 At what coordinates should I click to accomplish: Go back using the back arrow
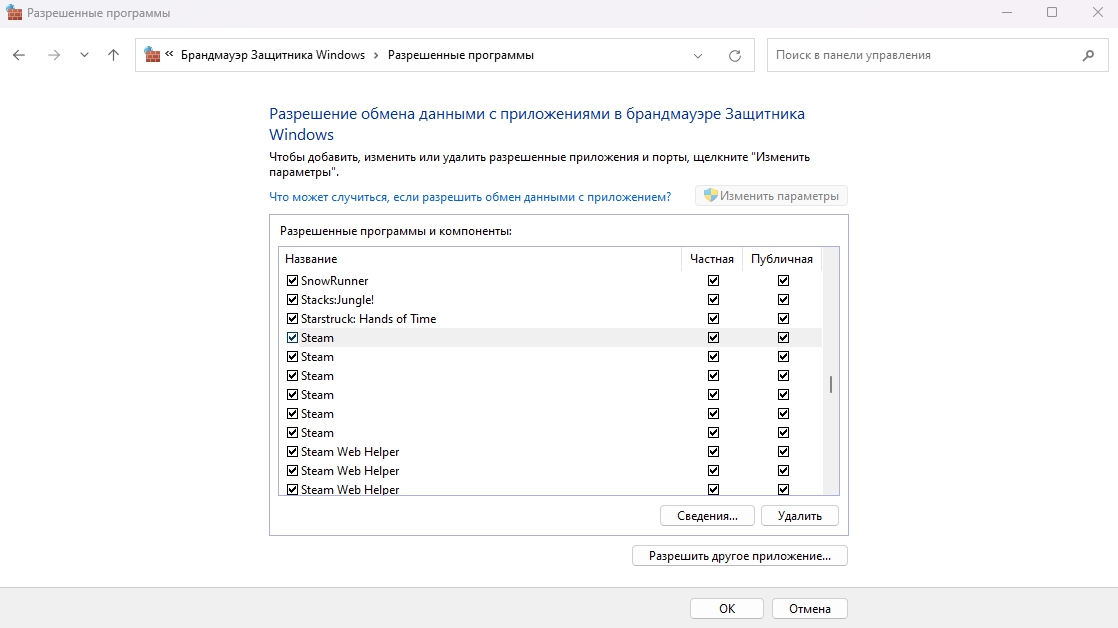(19, 55)
